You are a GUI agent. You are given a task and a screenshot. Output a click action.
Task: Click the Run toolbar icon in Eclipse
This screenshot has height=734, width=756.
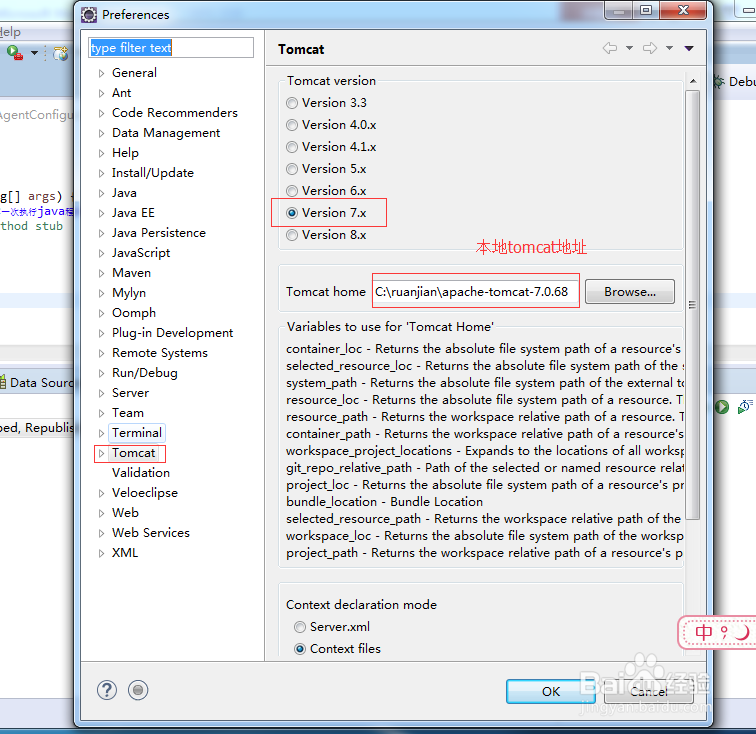14,53
